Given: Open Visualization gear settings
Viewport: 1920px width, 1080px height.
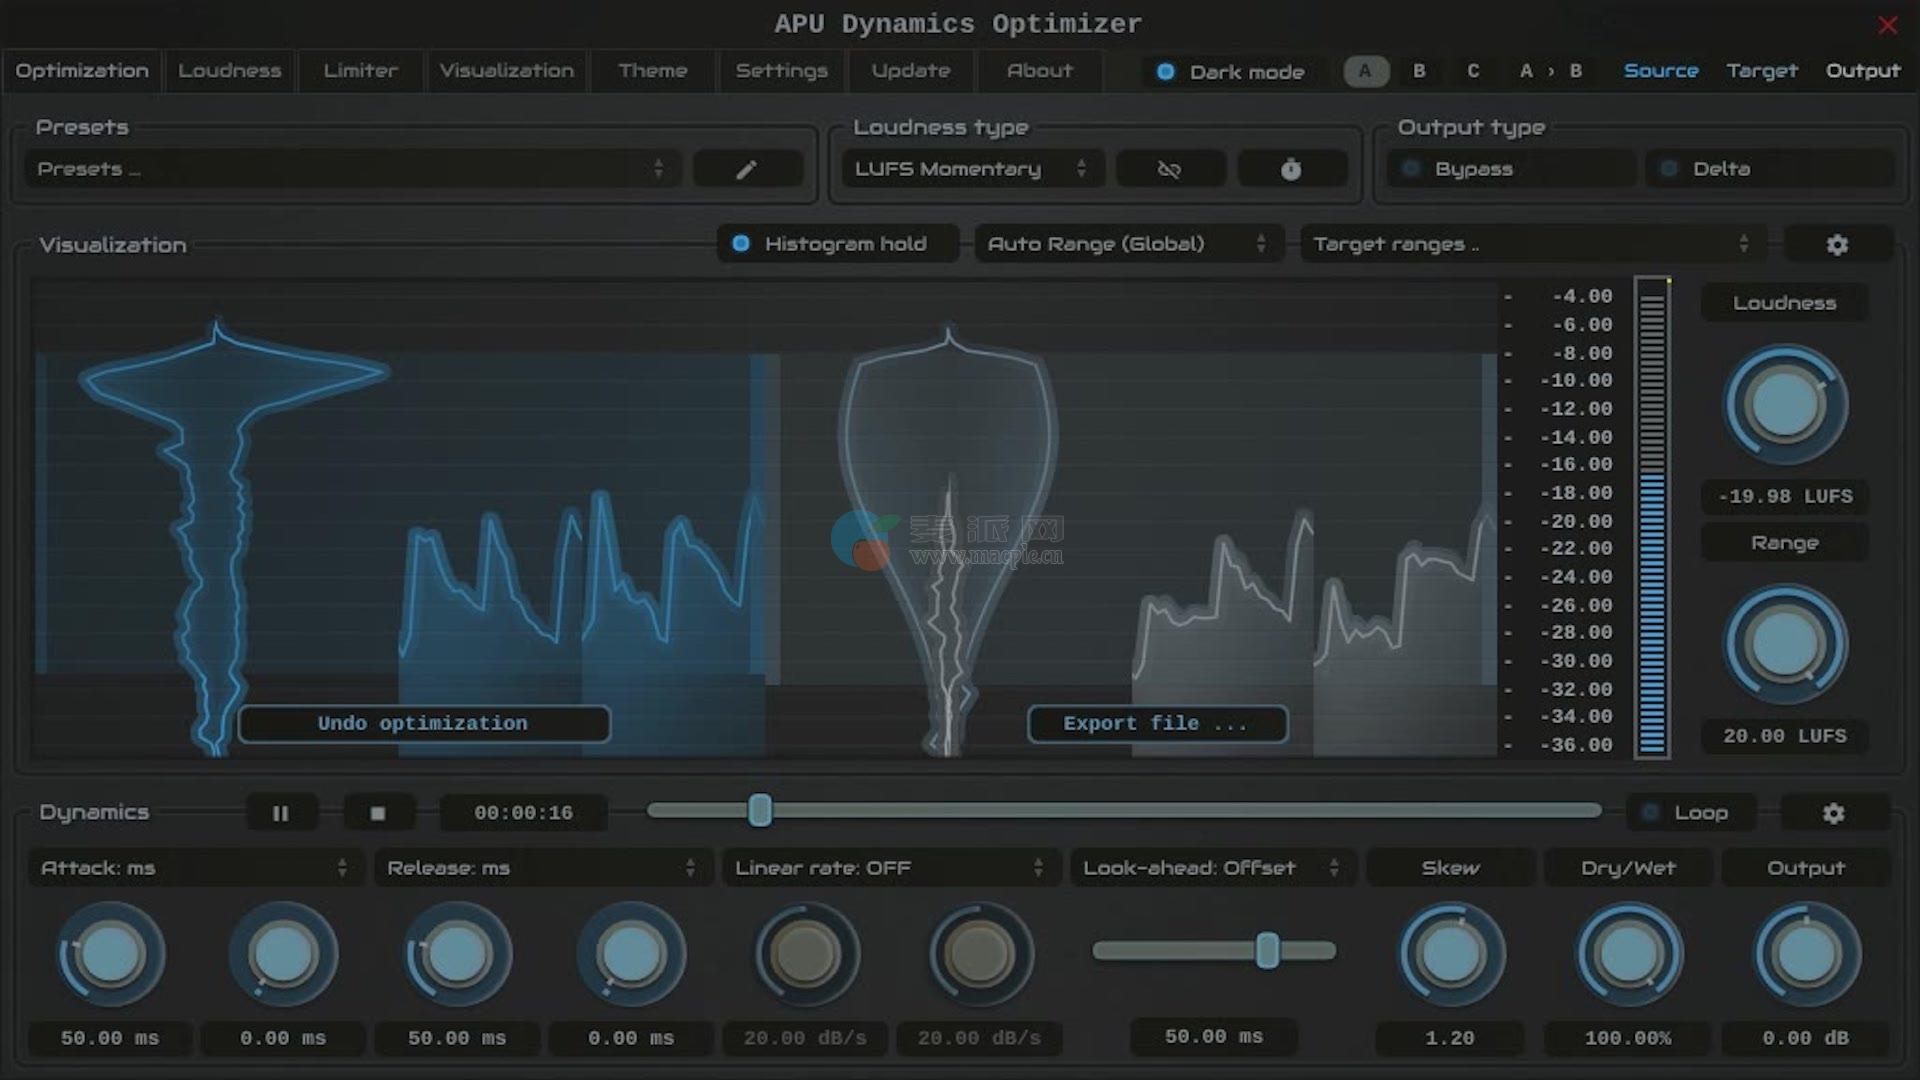Looking at the screenshot, I should (1837, 244).
